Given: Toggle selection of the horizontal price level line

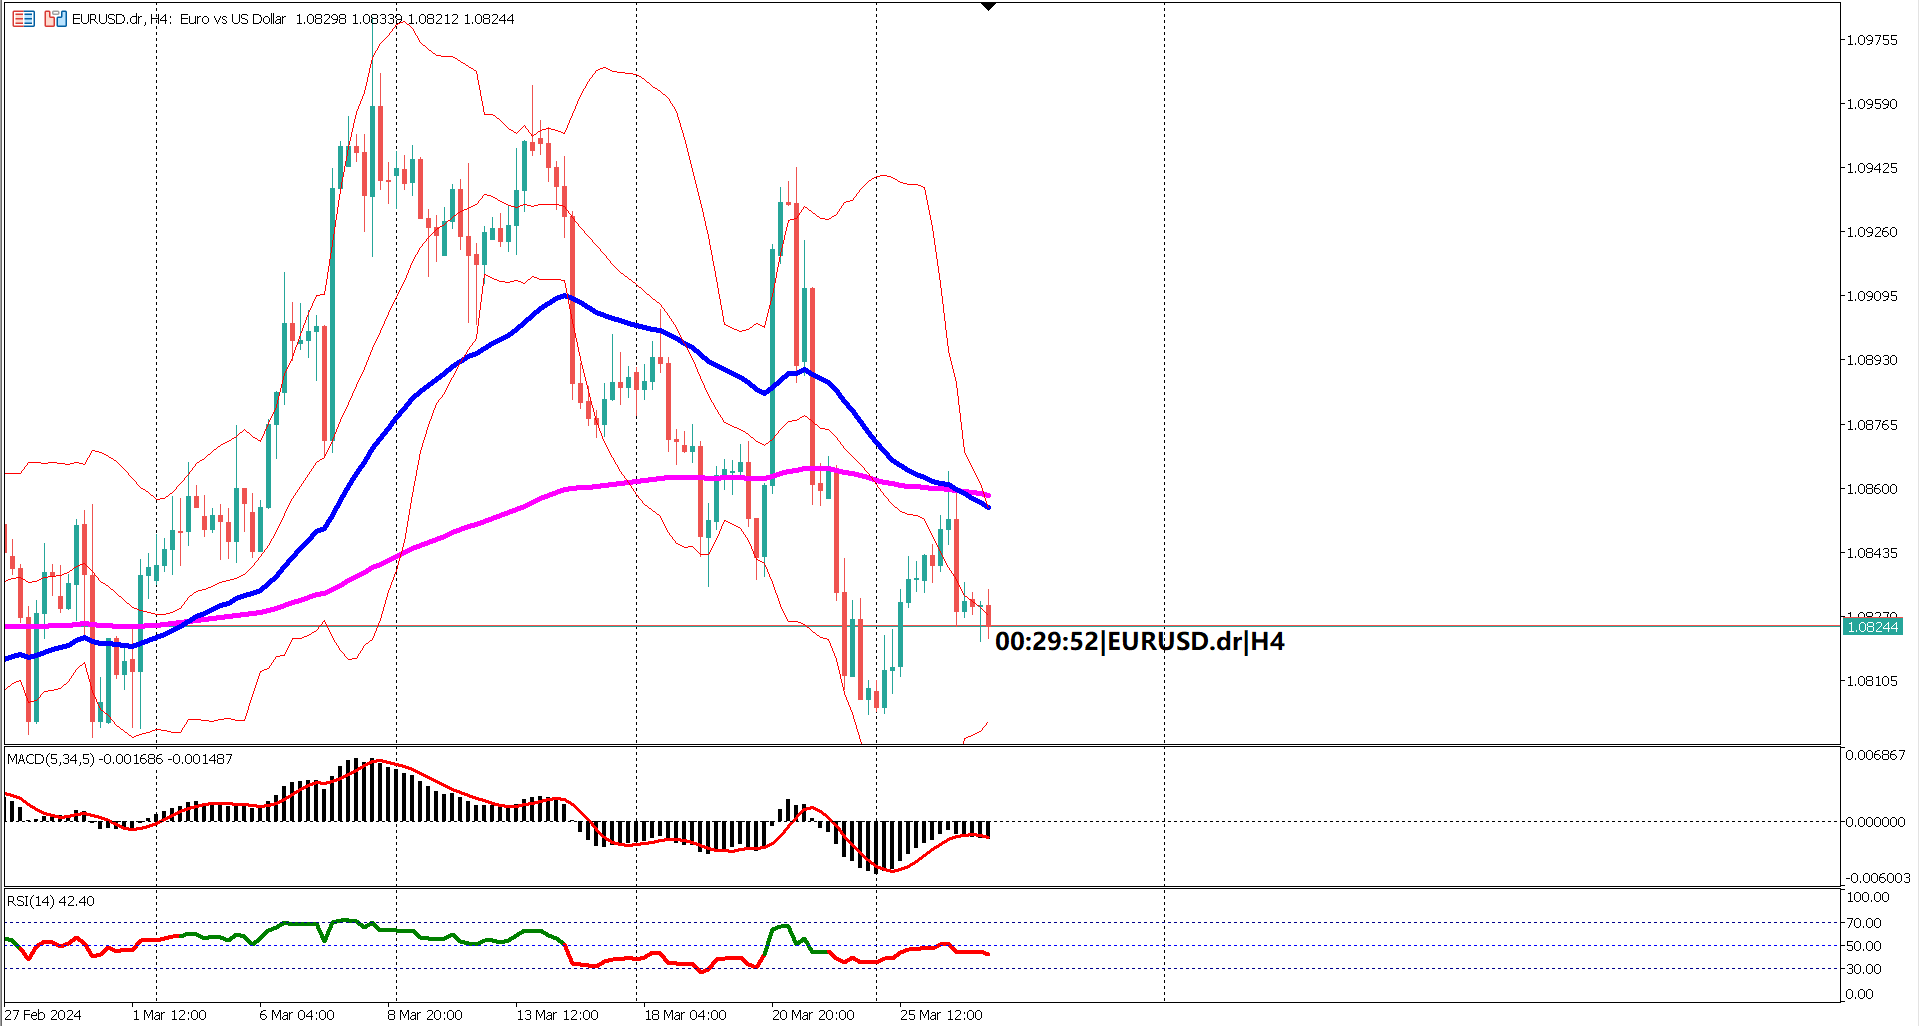Looking at the screenshot, I should click(1400, 624).
